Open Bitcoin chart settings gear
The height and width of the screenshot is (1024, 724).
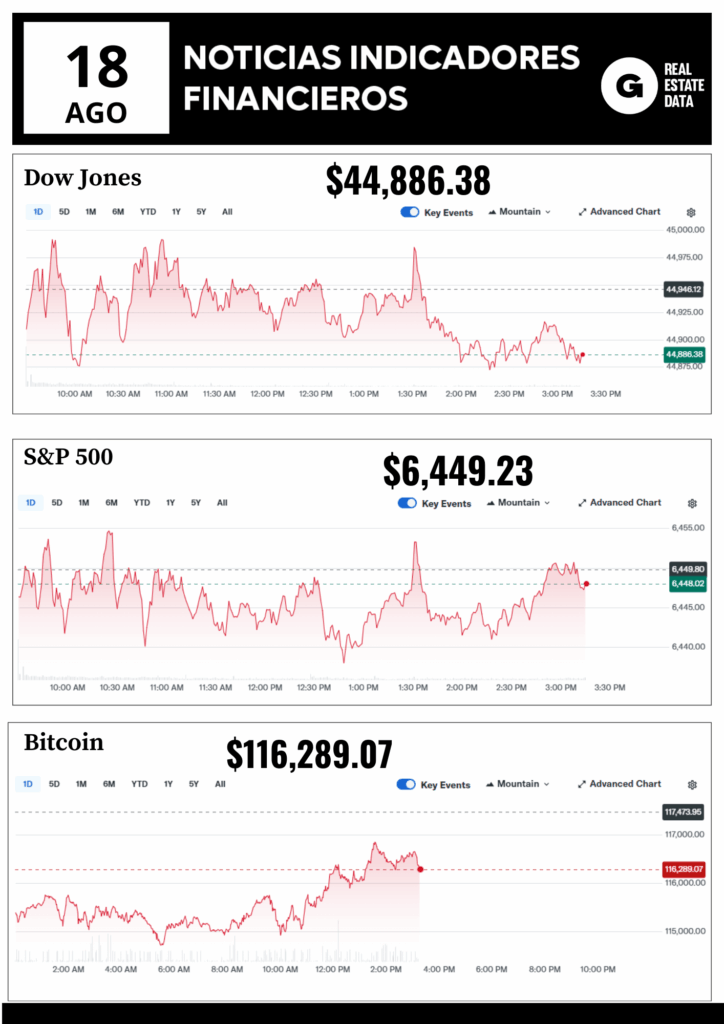point(691,784)
